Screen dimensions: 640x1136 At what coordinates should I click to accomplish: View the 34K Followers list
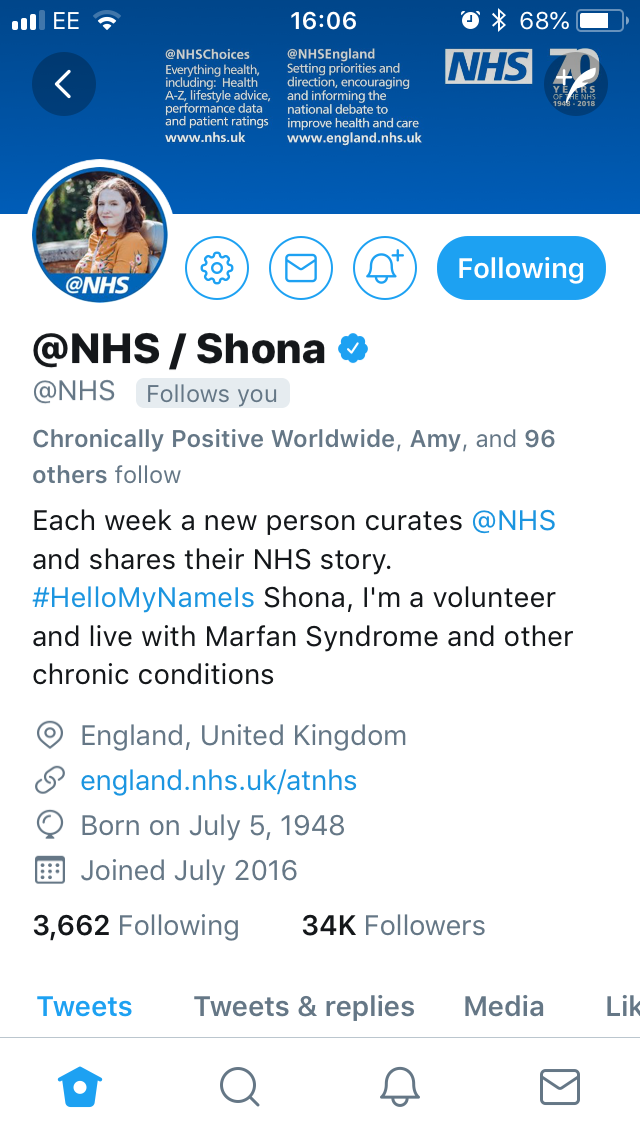pyautogui.click(x=393, y=926)
